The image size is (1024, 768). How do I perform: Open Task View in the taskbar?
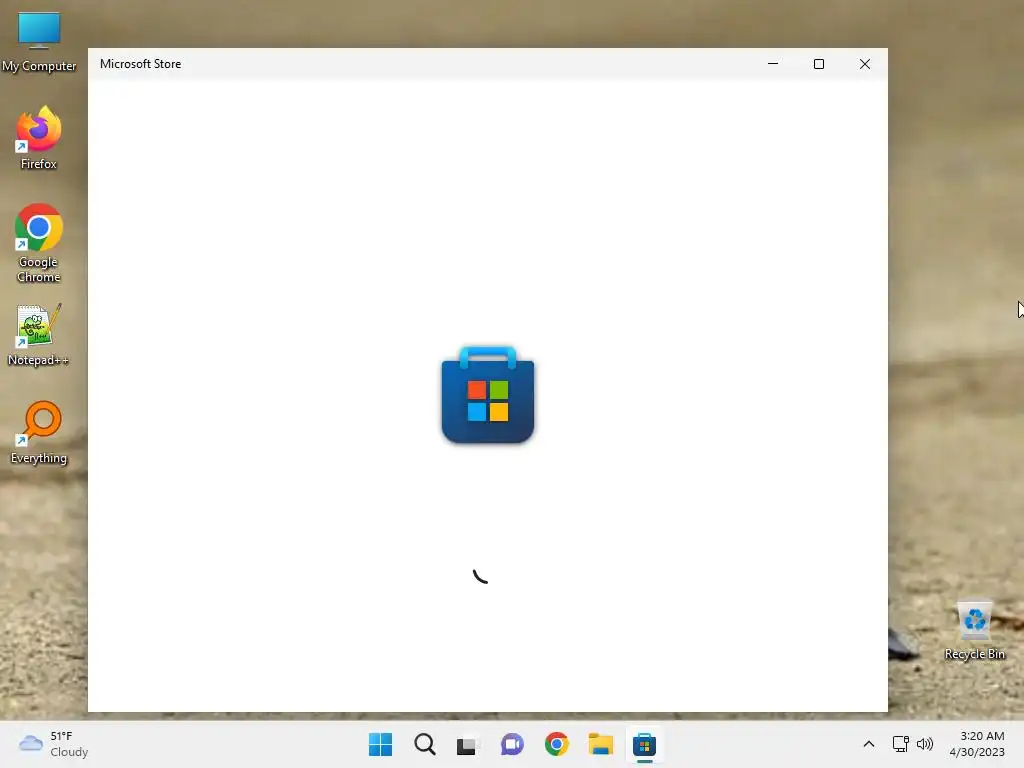point(468,744)
